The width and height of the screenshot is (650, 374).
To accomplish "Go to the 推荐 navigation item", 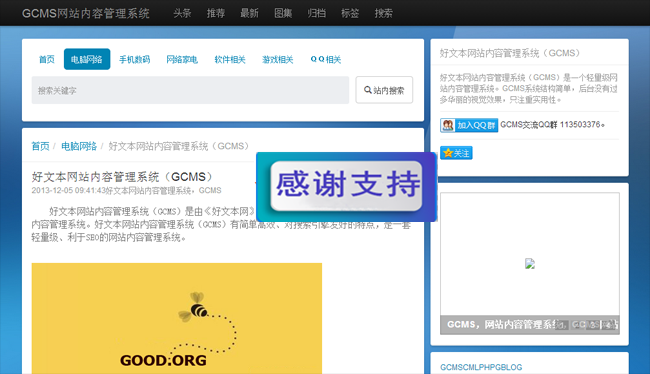I will pyautogui.click(x=216, y=13).
